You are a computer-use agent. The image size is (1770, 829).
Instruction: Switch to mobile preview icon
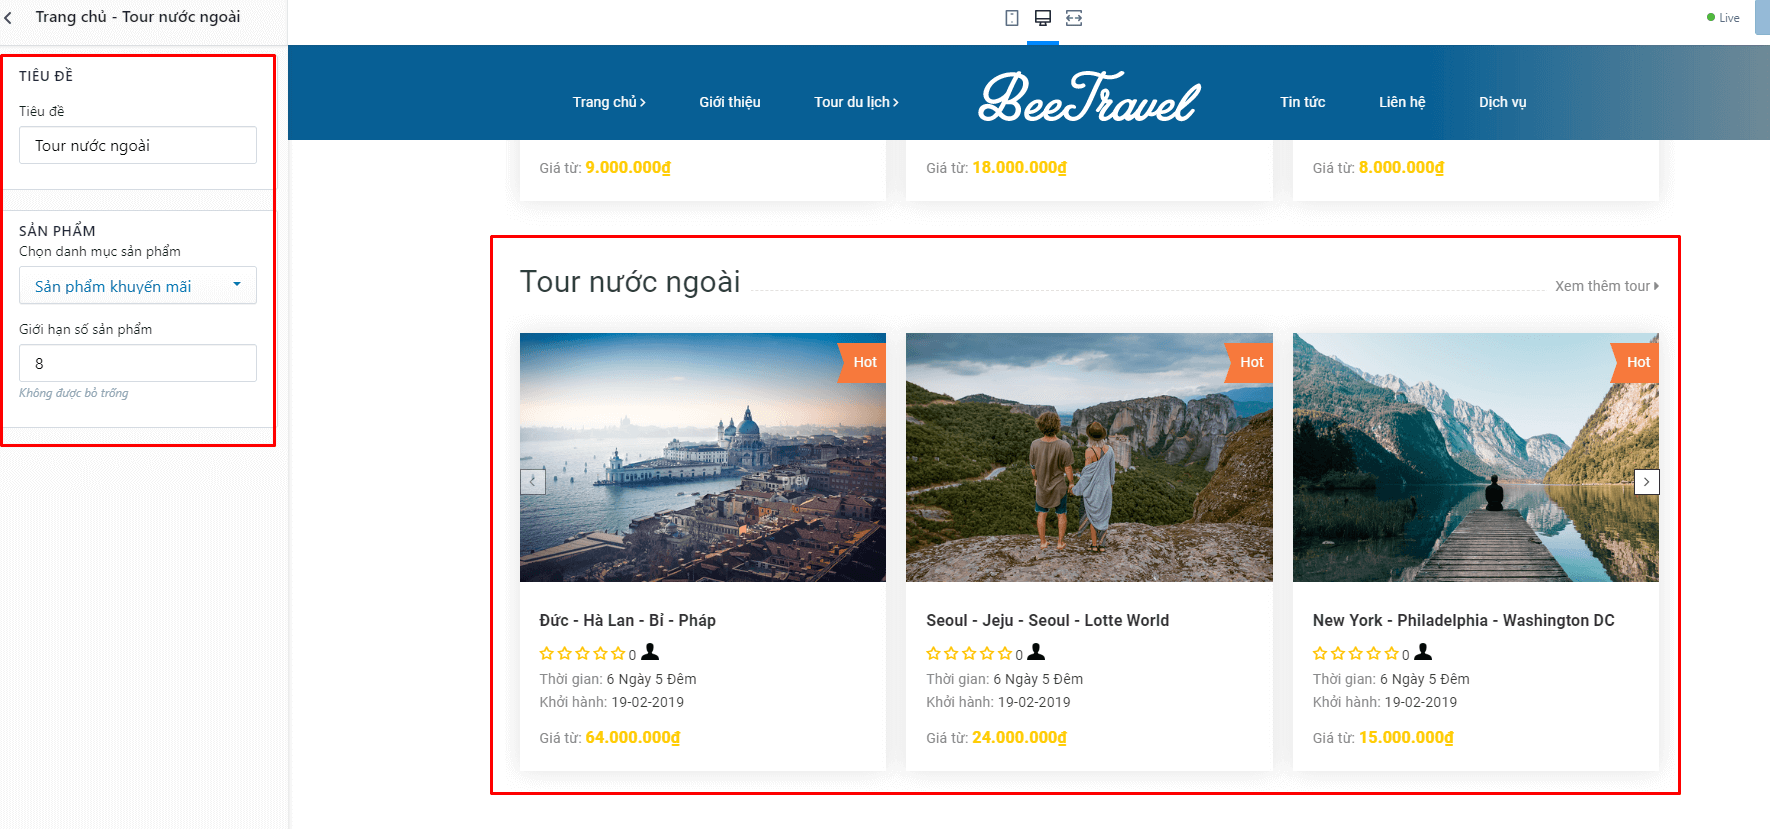coord(1012,18)
